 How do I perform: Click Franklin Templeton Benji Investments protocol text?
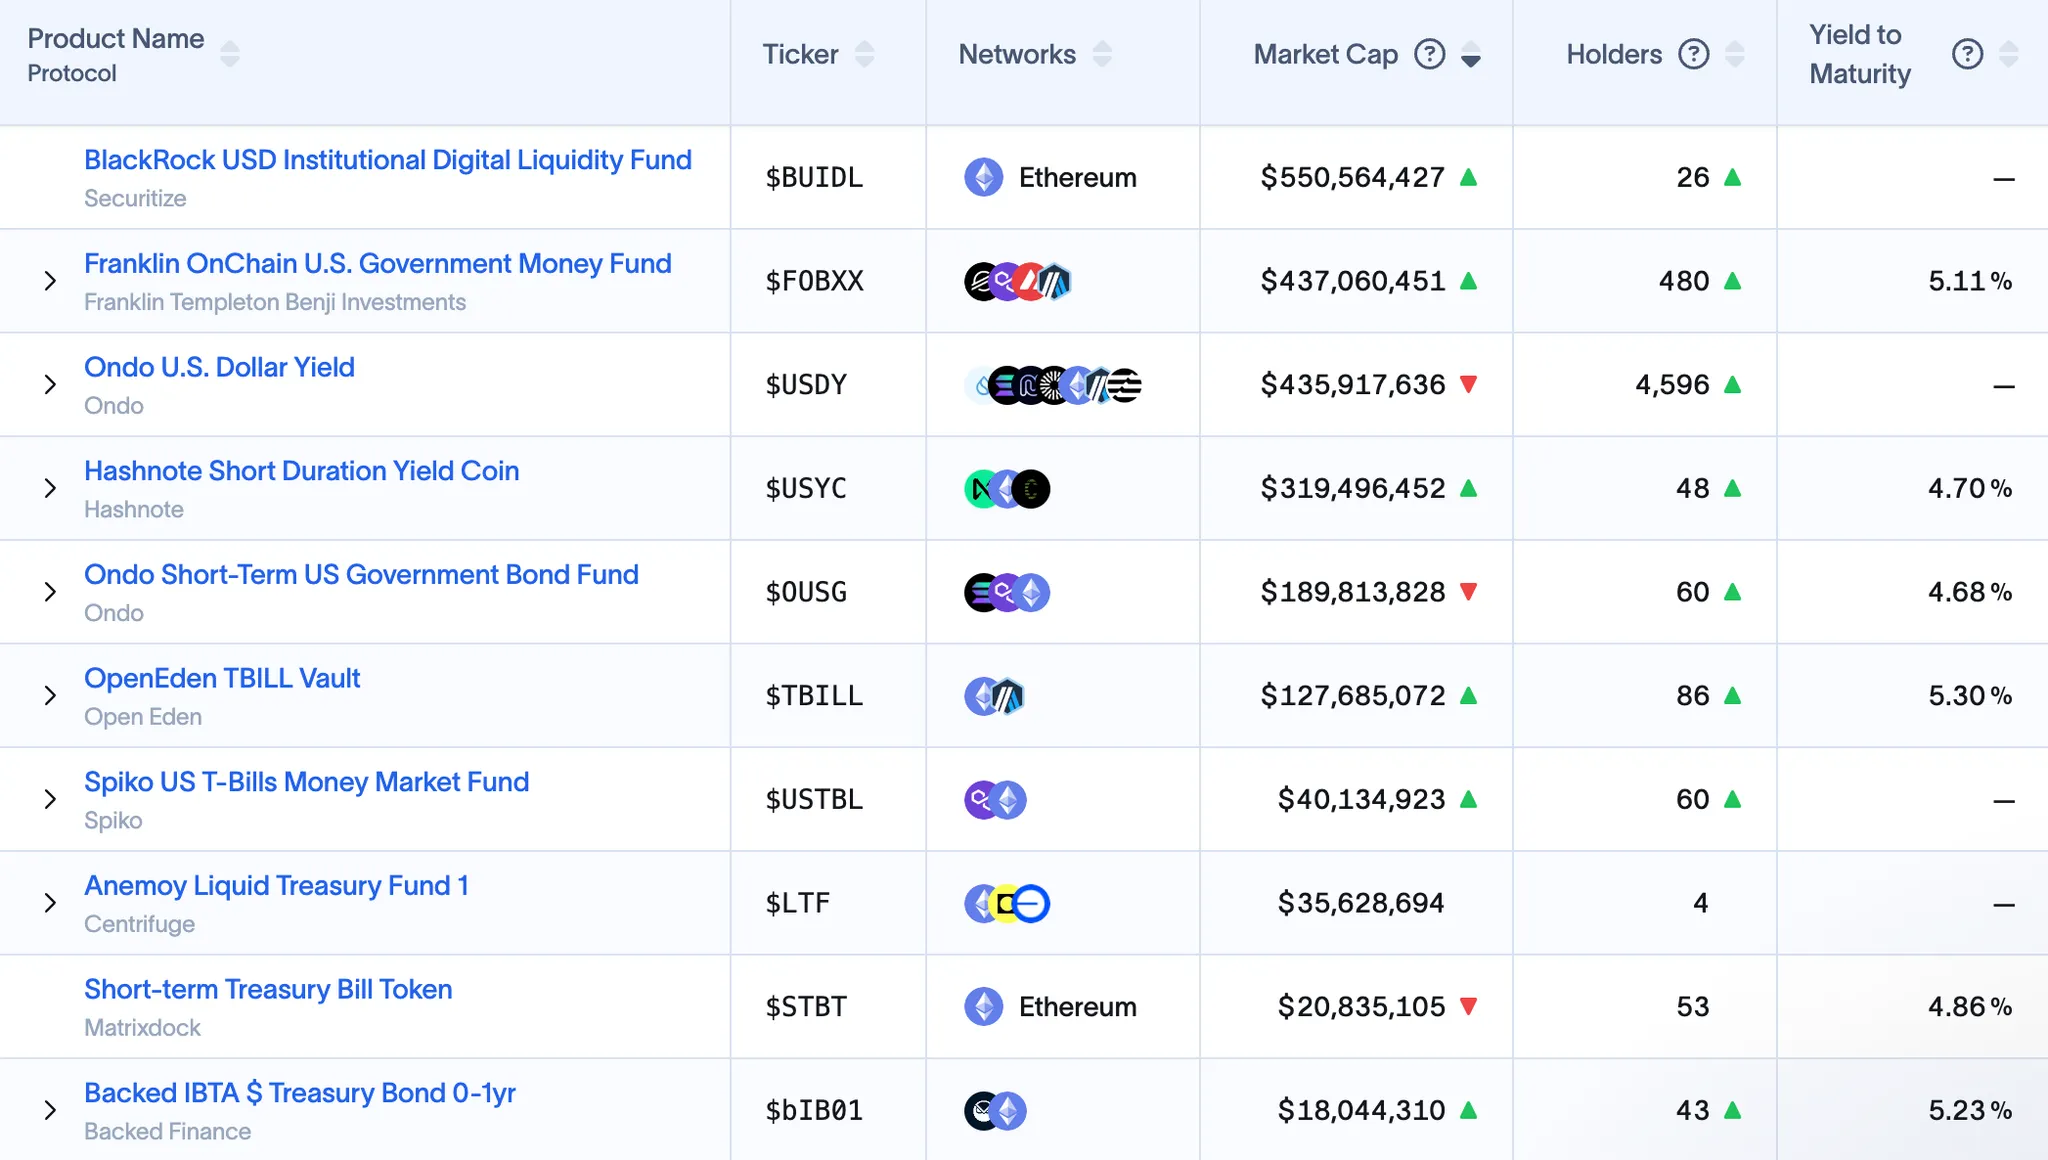pyautogui.click(x=275, y=302)
